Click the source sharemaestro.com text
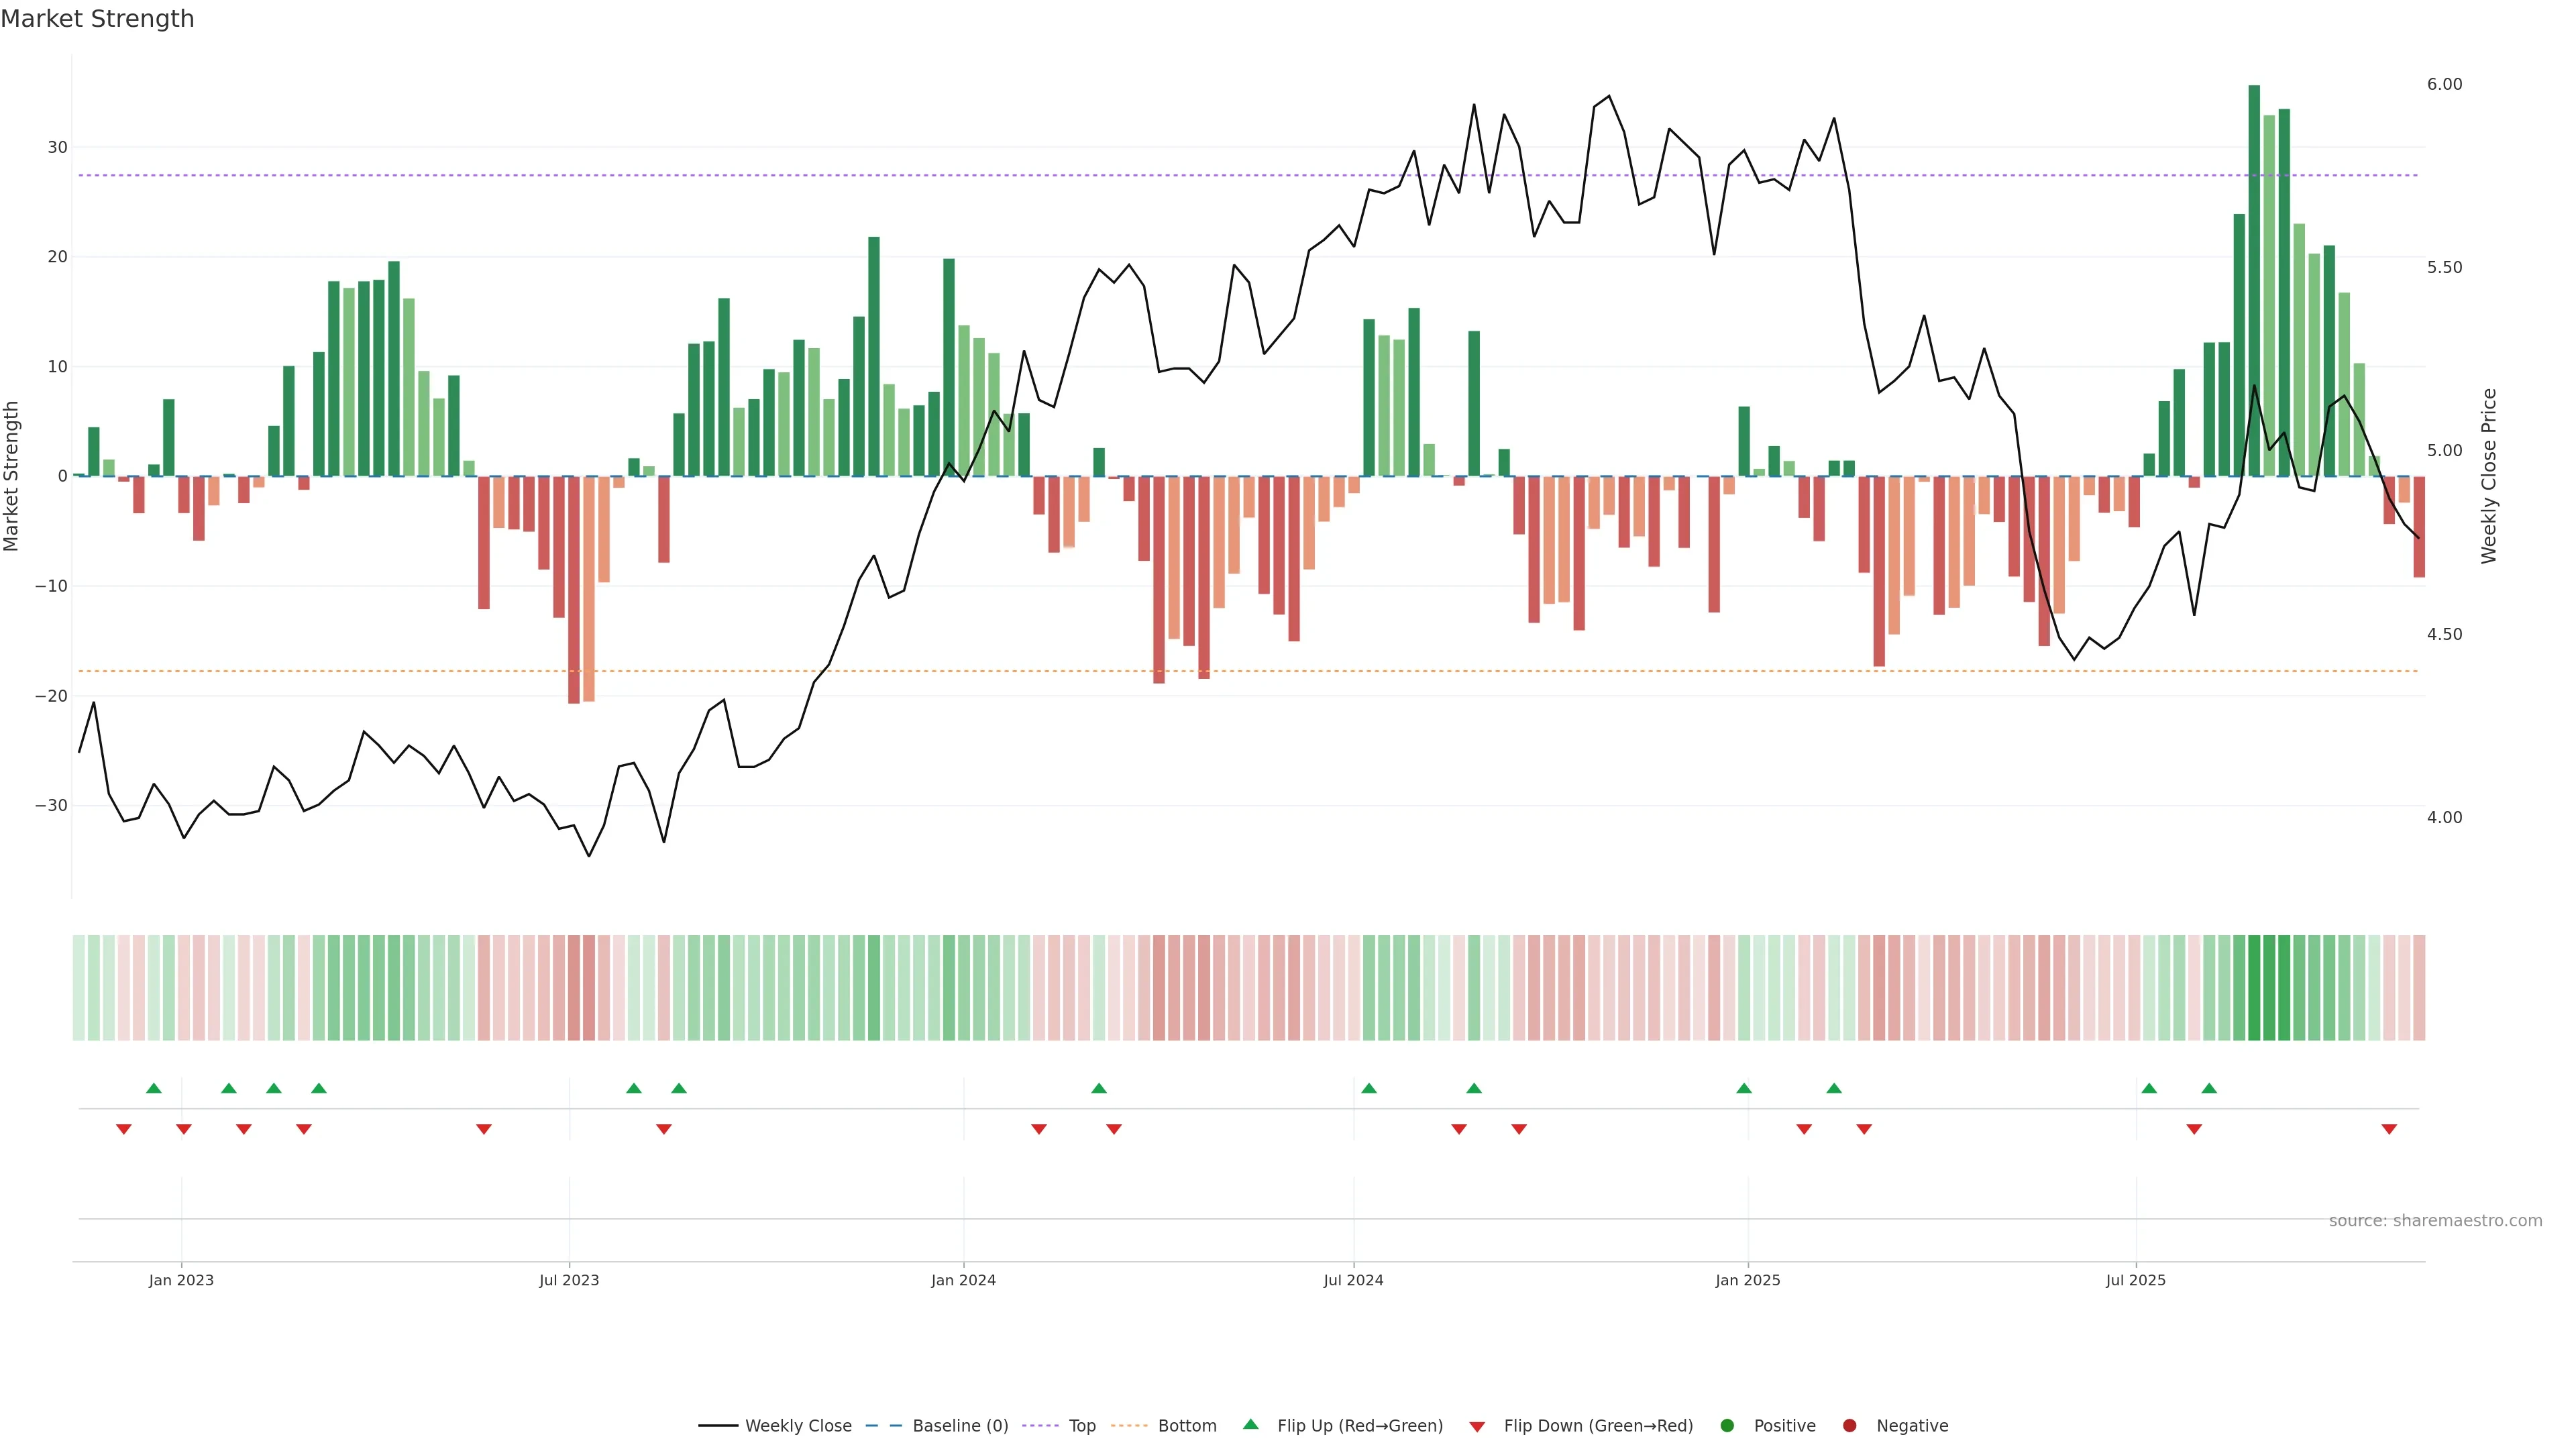 pos(2435,1221)
